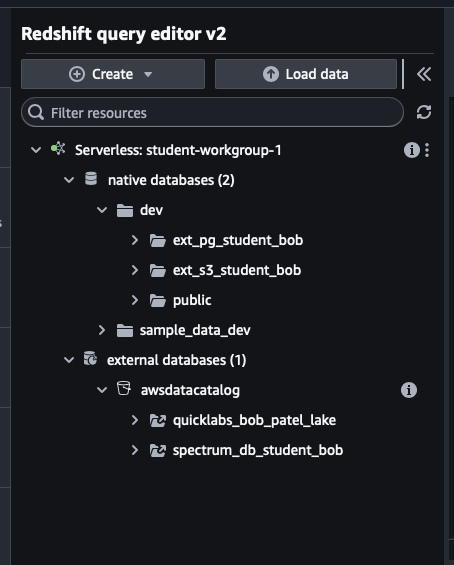Click the magnifier icon in Filter resources

click(36, 112)
